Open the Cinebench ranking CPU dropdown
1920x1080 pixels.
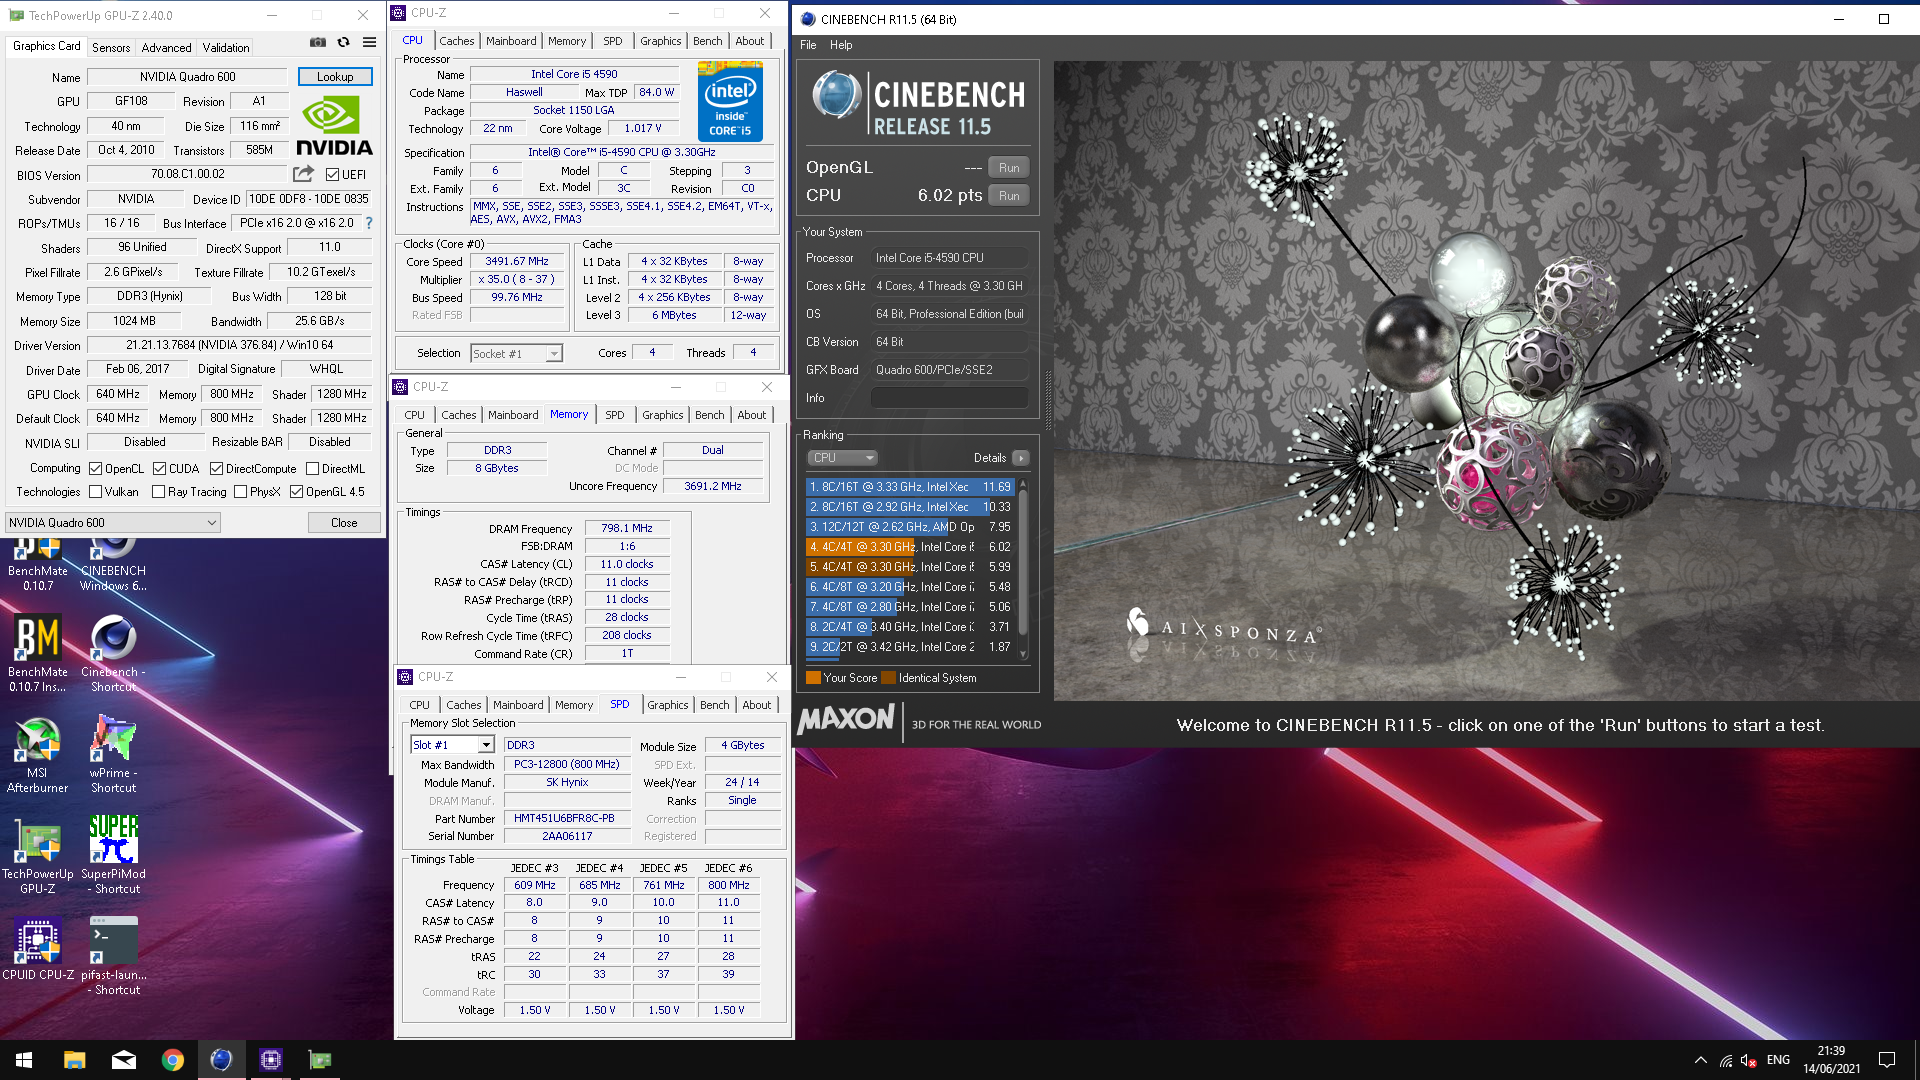842,458
